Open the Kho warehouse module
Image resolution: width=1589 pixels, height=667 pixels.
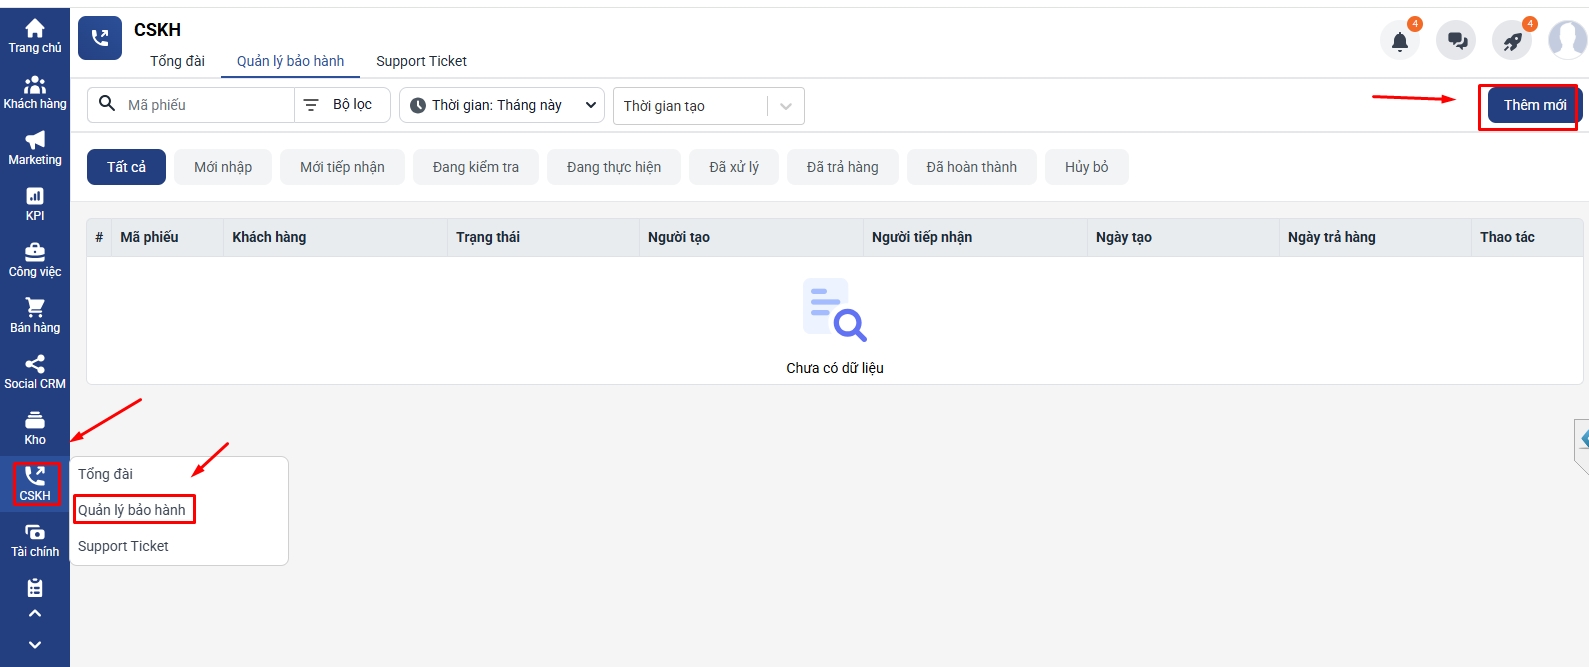(35, 428)
